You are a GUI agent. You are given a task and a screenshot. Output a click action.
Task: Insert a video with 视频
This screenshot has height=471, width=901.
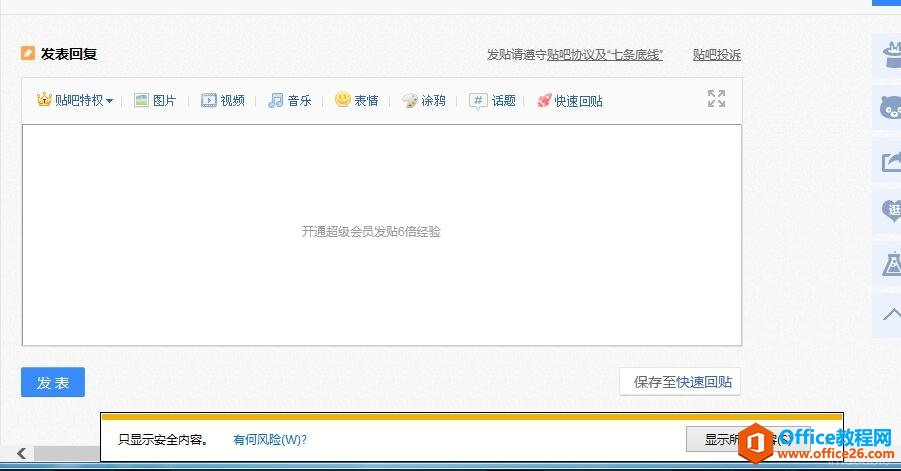point(223,101)
